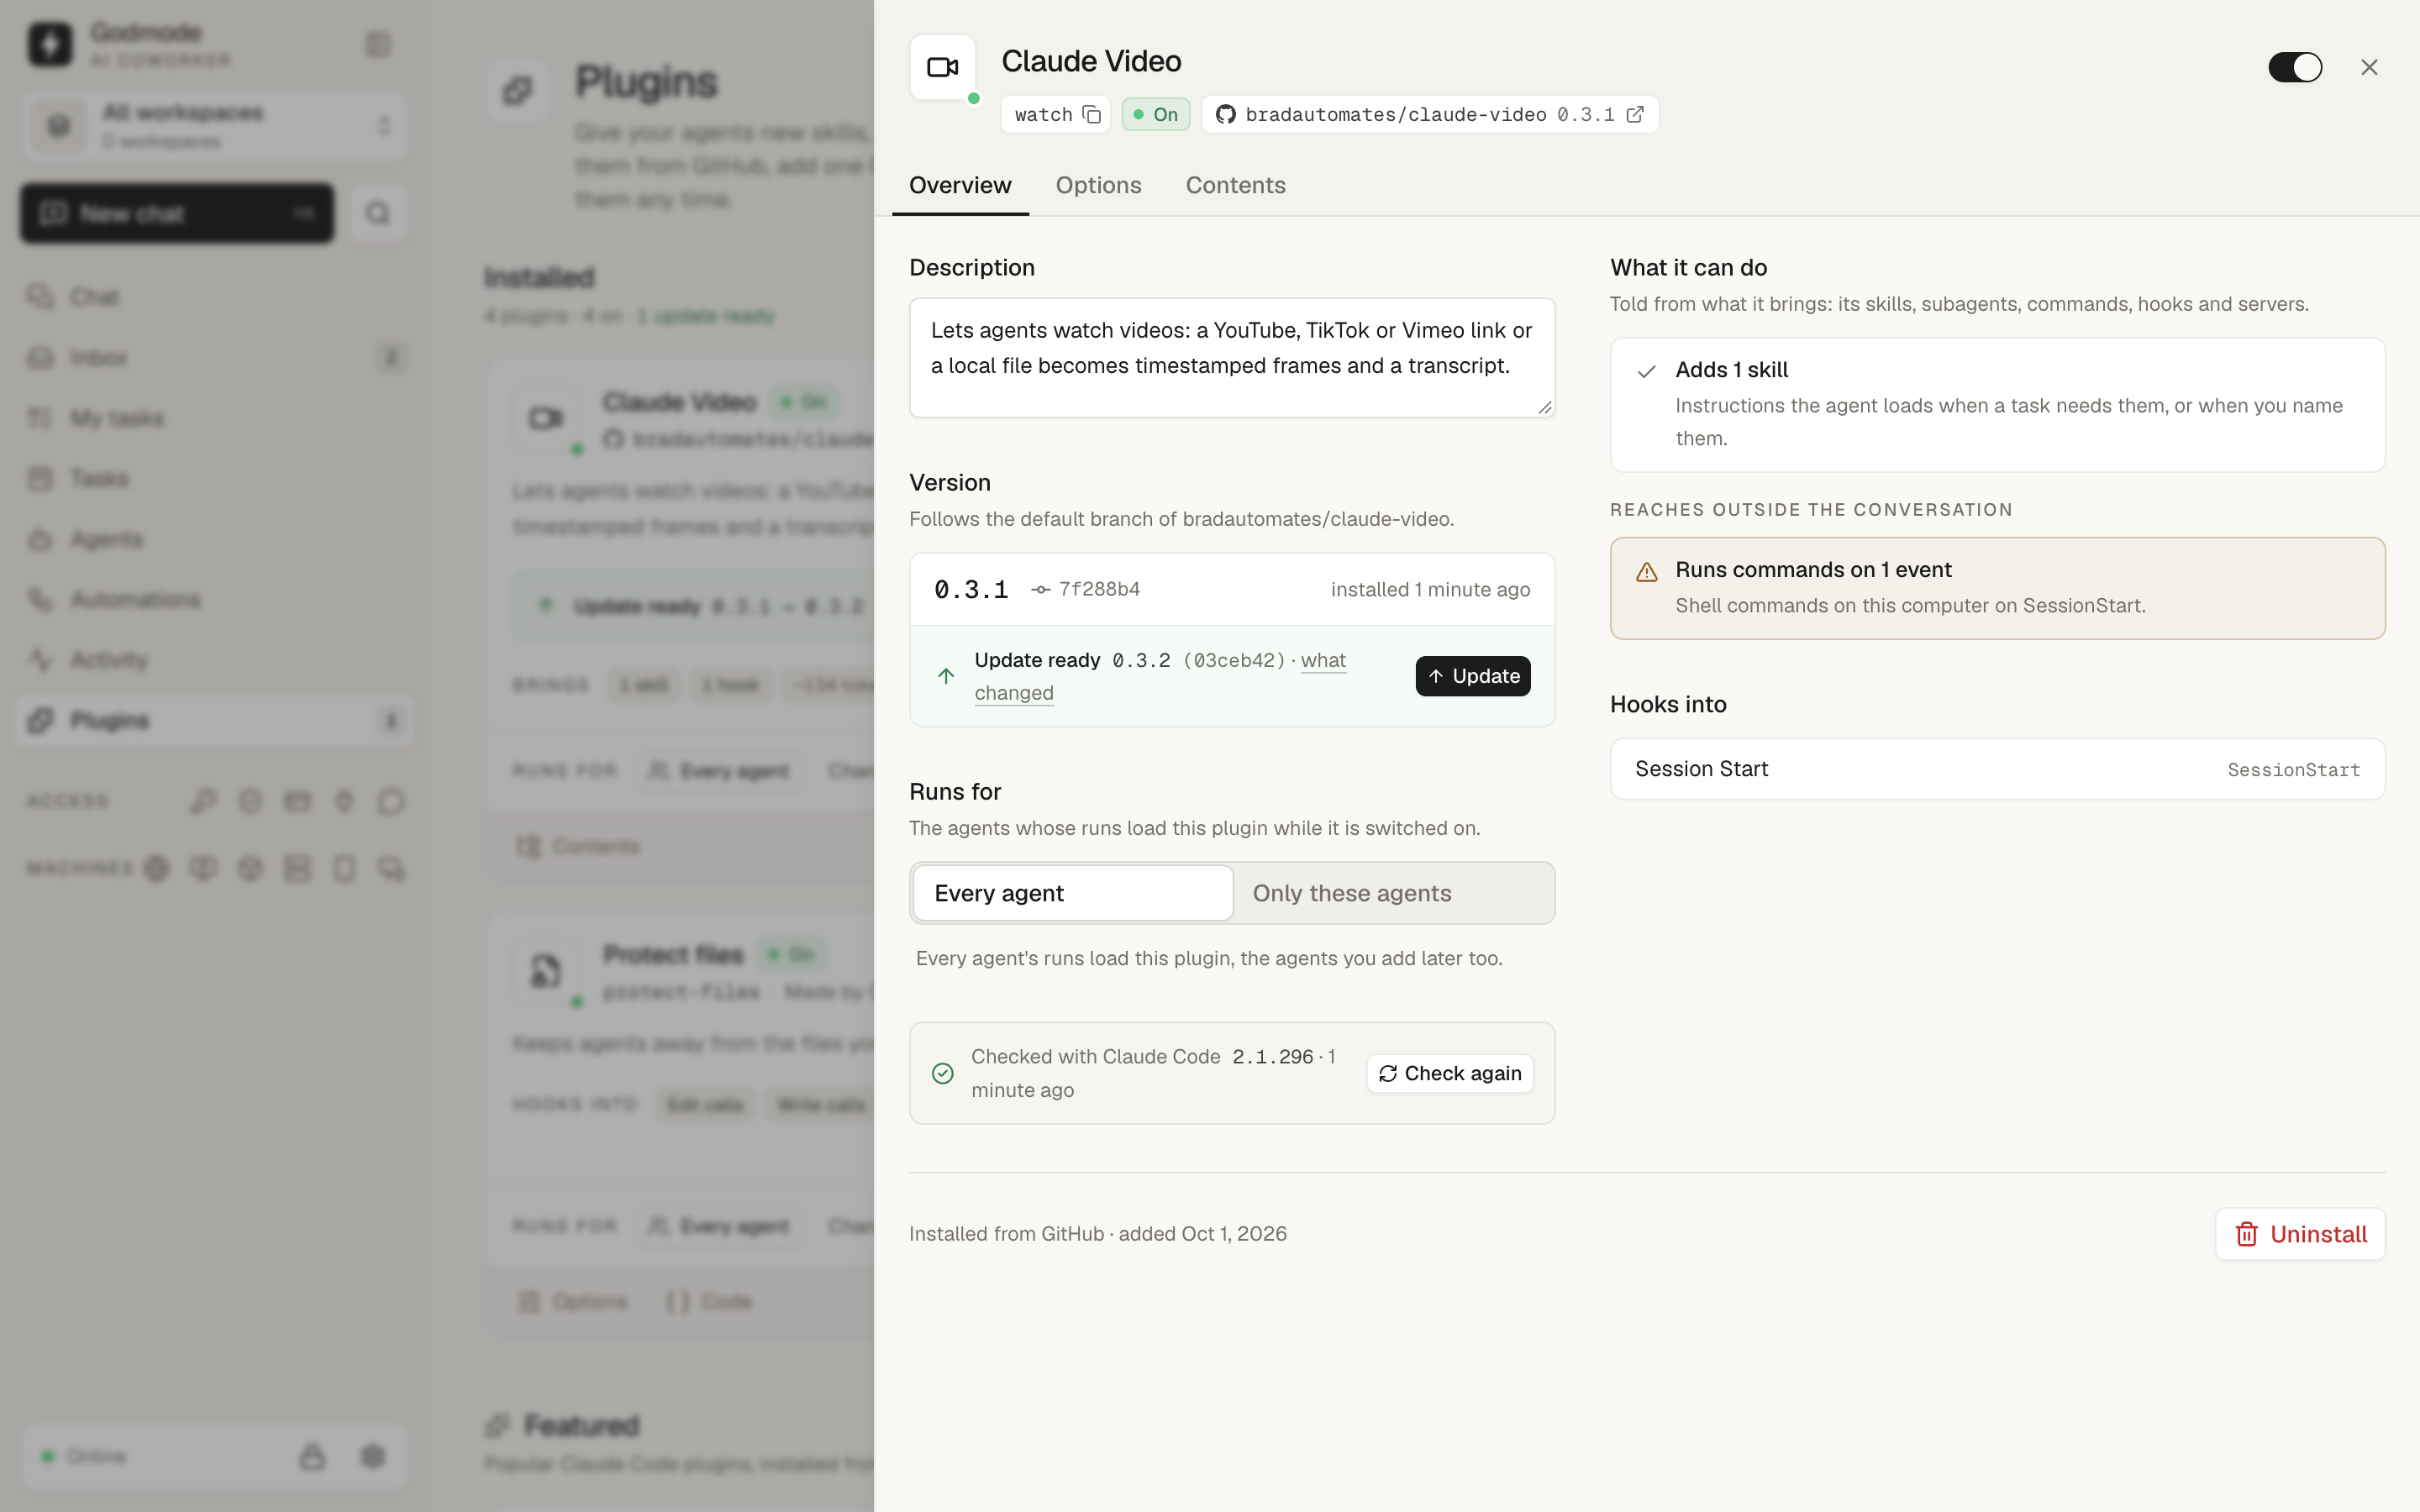
Task: Select Every agent option
Action: click(x=1073, y=893)
